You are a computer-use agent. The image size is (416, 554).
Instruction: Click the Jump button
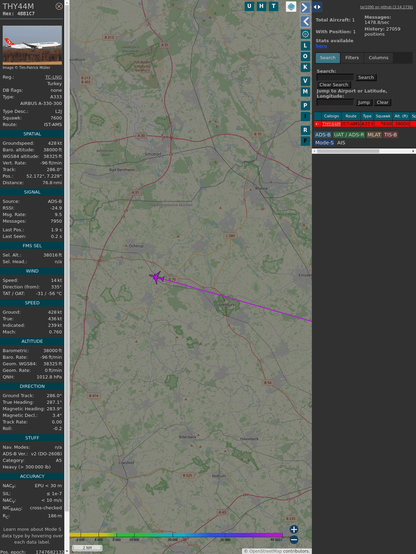coord(364,102)
